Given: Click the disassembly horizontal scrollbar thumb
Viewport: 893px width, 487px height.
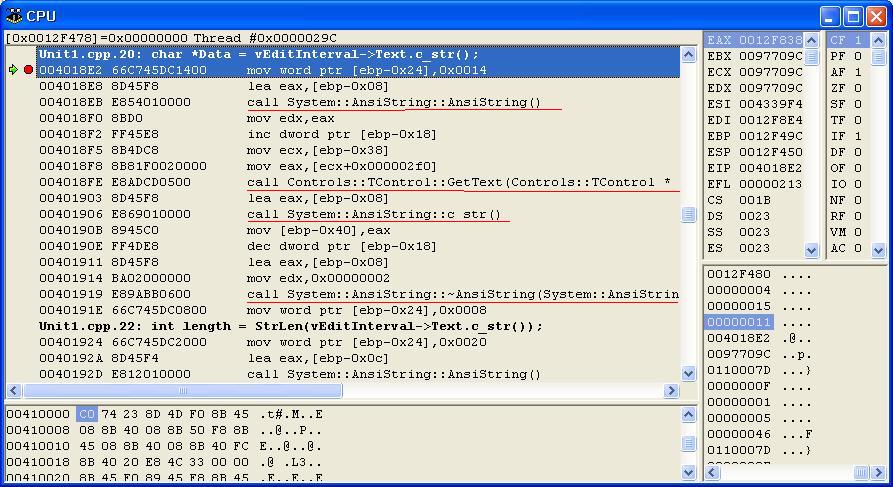Looking at the screenshot, I should click(182, 391).
